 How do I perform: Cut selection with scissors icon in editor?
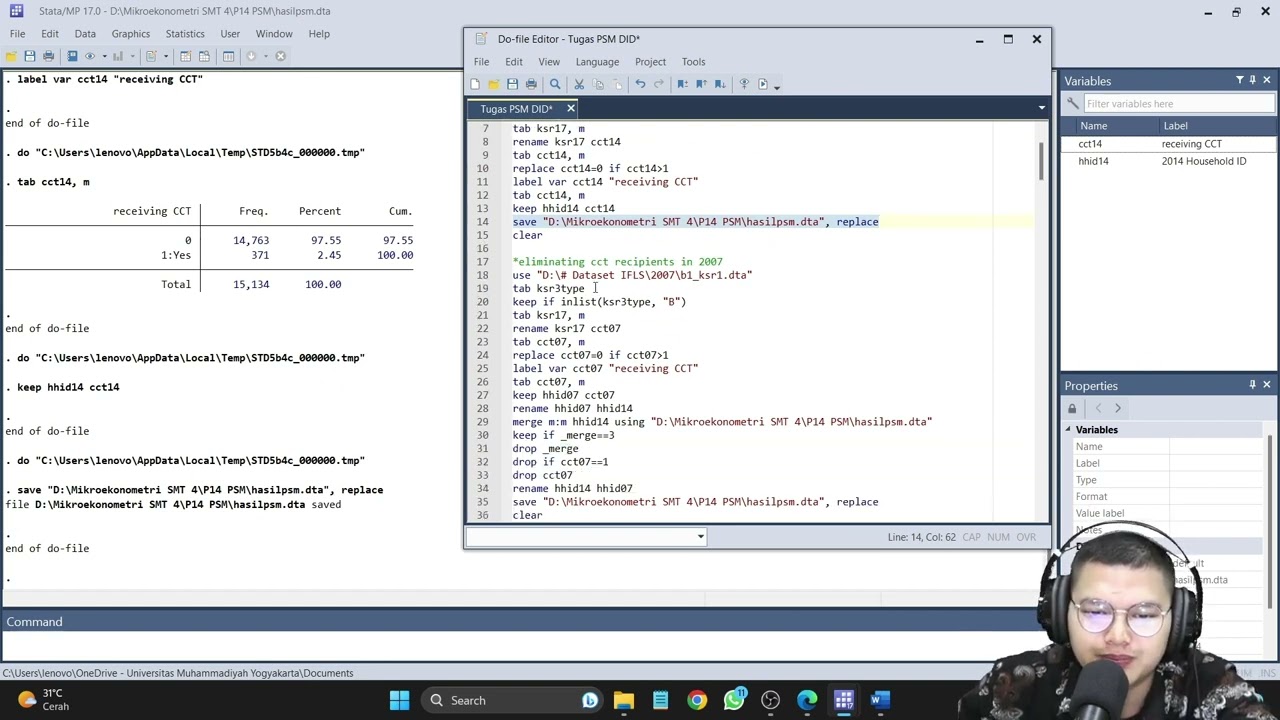point(579,84)
